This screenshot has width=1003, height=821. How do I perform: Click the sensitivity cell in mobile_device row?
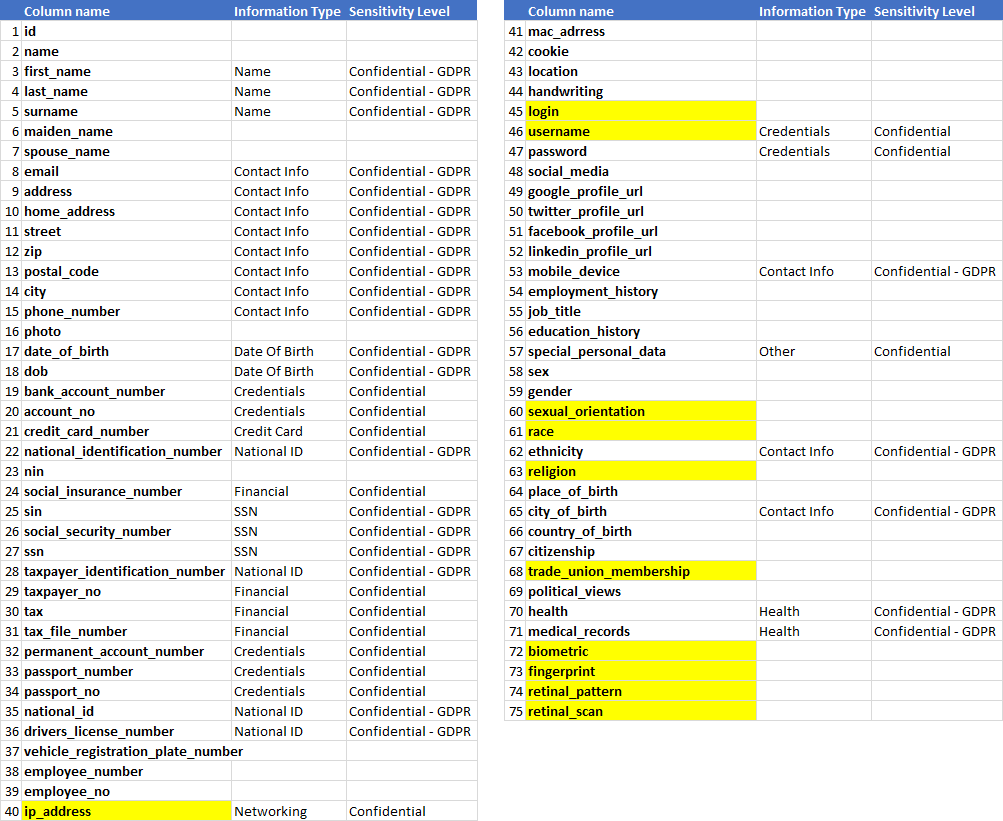tap(935, 271)
